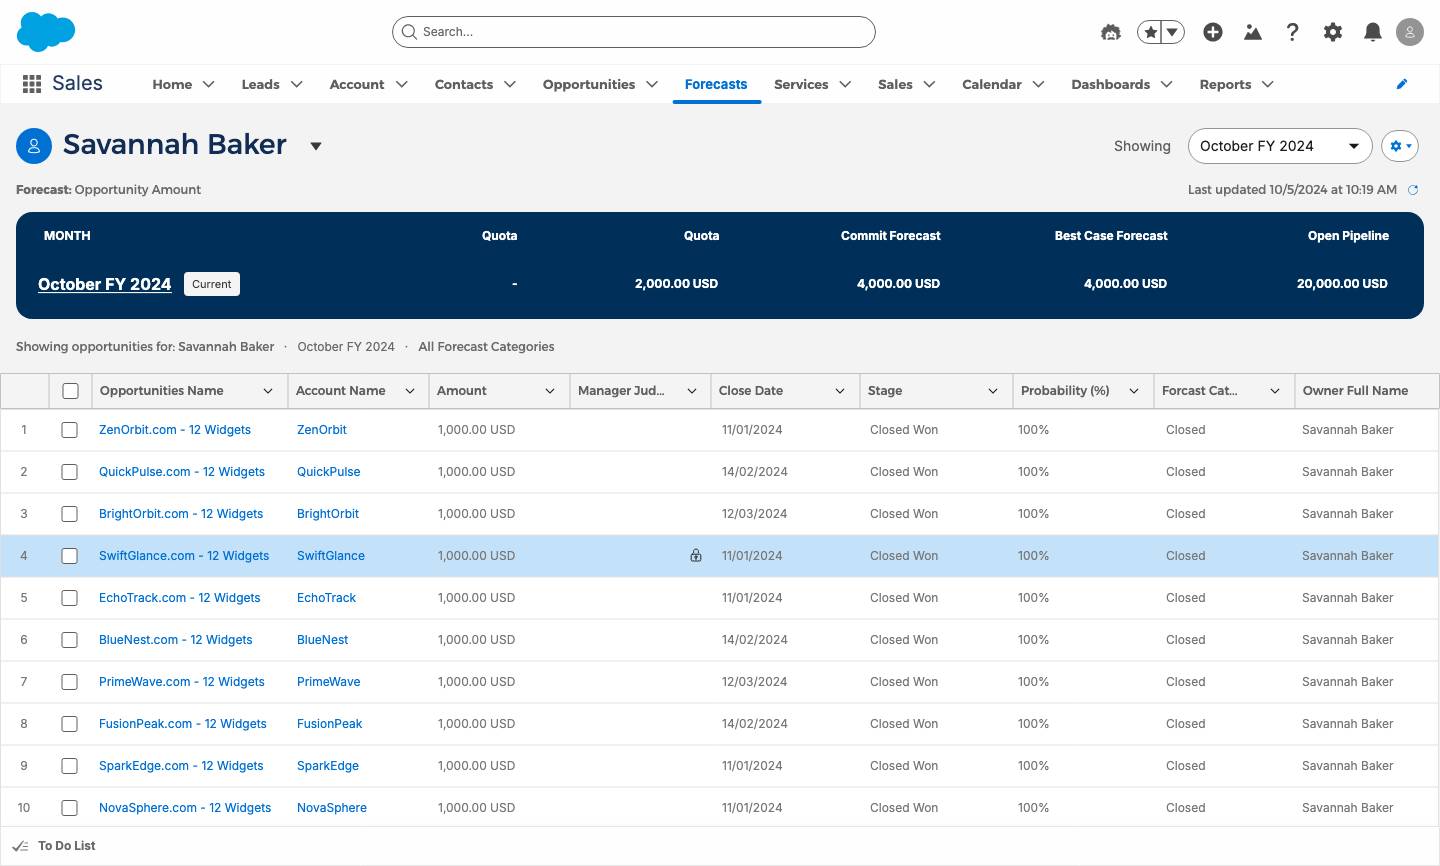Click the Salesforce cloud logo
Viewport: 1440px width, 866px height.
46,32
